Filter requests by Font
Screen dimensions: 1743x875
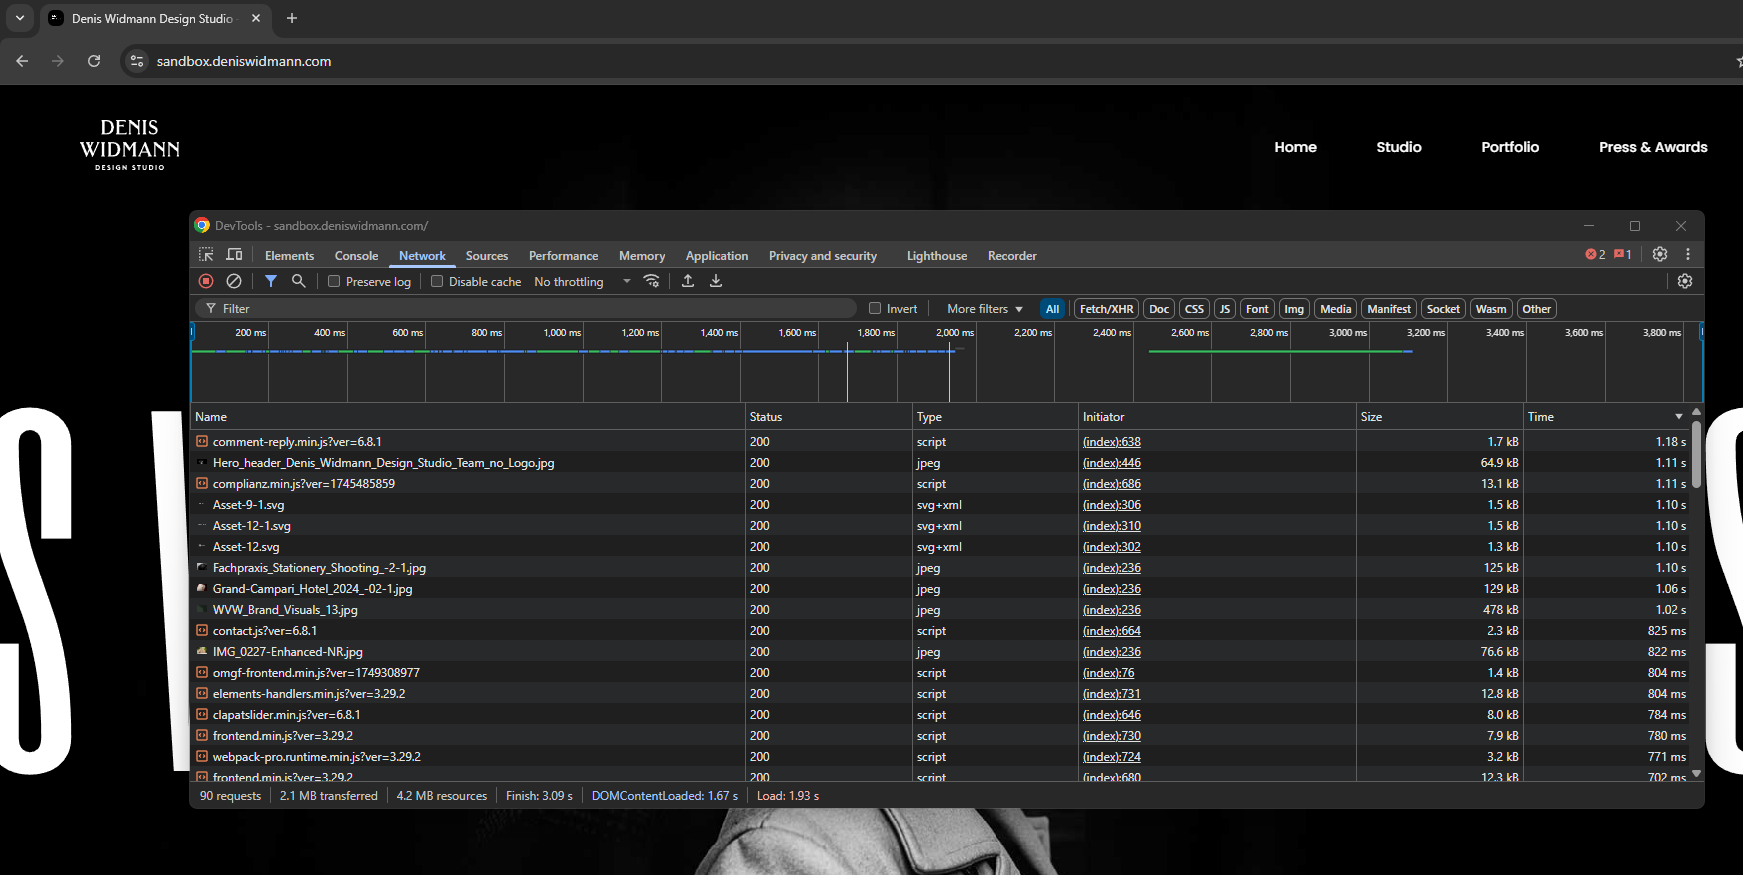click(1257, 309)
